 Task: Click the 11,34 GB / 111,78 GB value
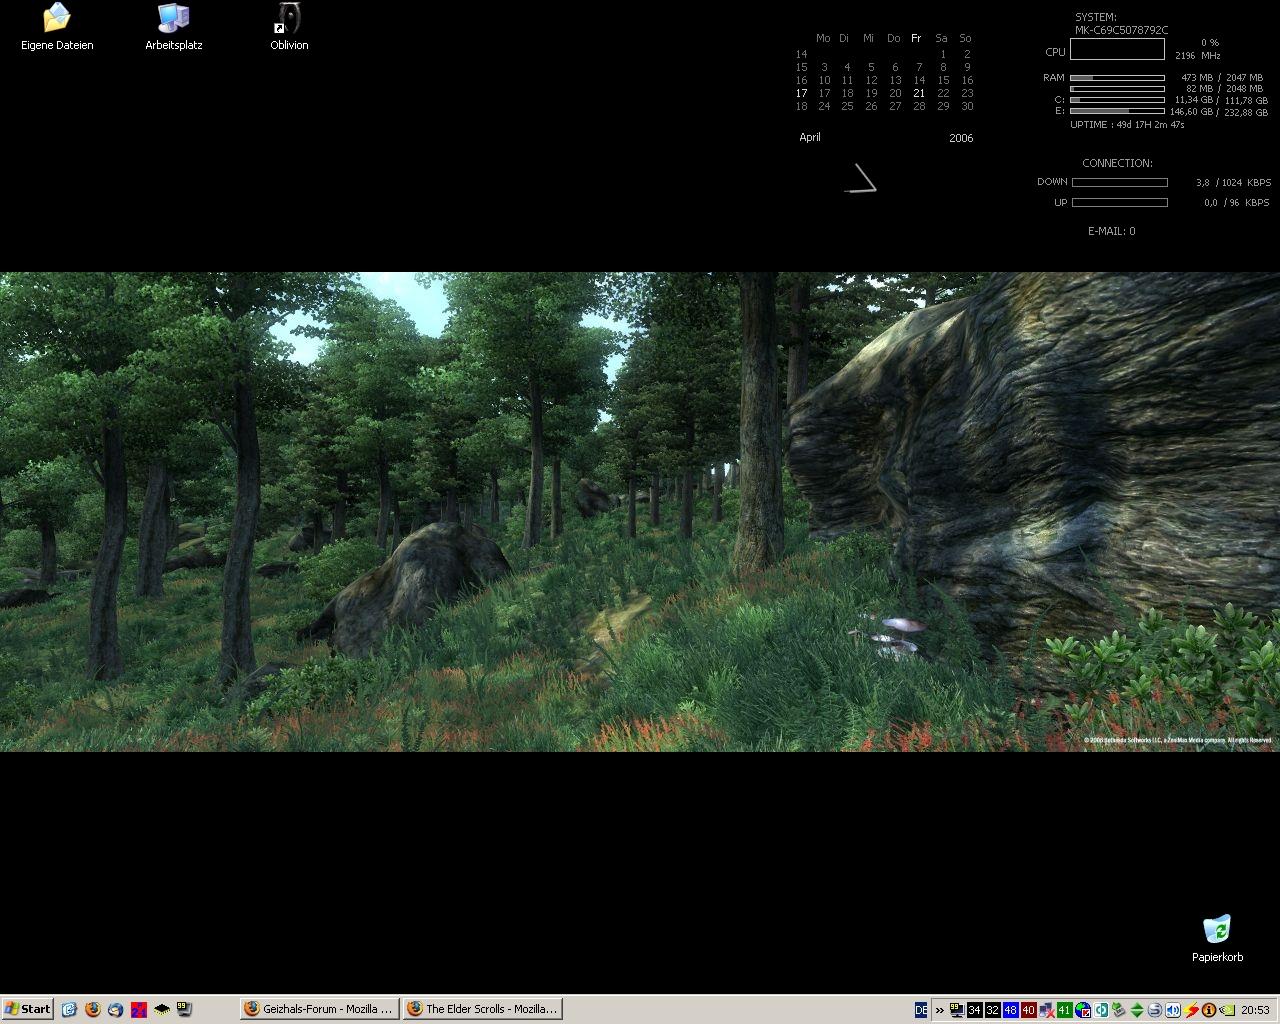pos(1221,100)
